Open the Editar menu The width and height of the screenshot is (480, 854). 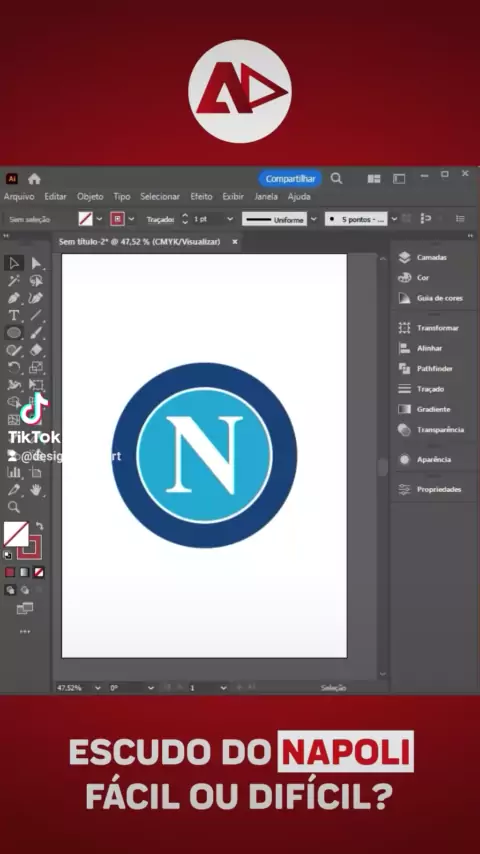tap(56, 197)
